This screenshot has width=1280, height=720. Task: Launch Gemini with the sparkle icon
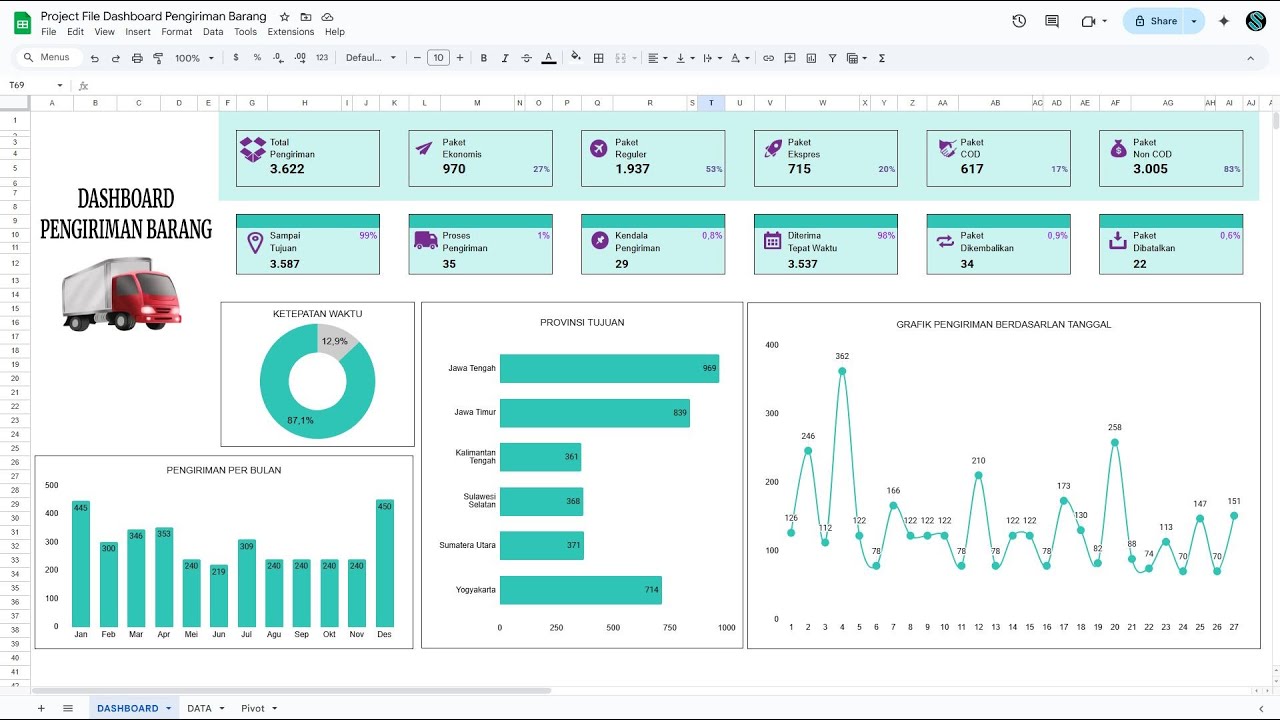[1224, 21]
